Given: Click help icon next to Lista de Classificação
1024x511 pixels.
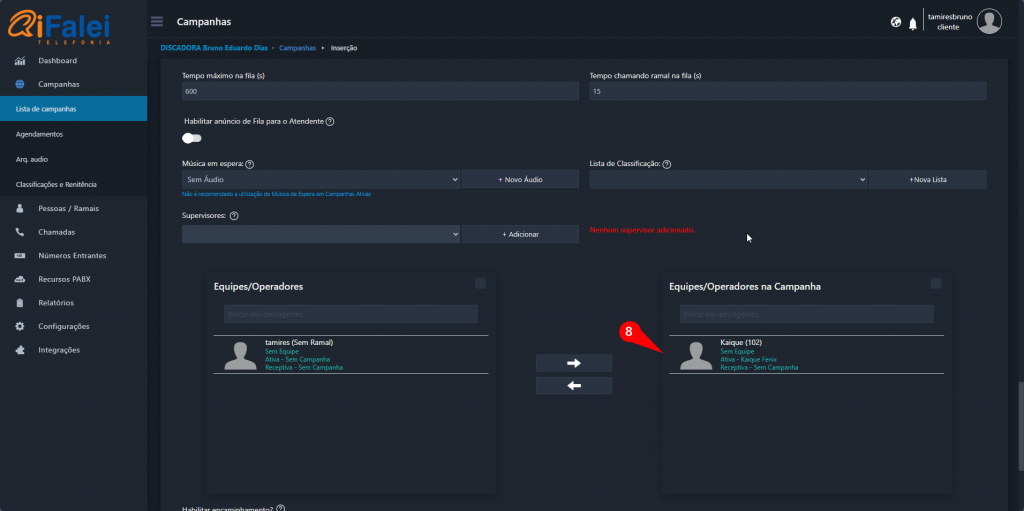Looking at the screenshot, I should pos(667,165).
